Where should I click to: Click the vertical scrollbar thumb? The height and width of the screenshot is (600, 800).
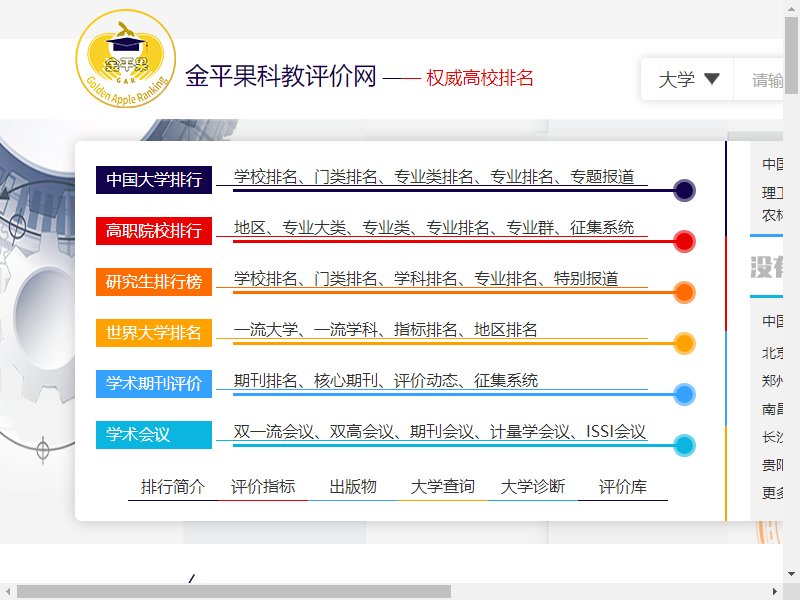tap(791, 55)
